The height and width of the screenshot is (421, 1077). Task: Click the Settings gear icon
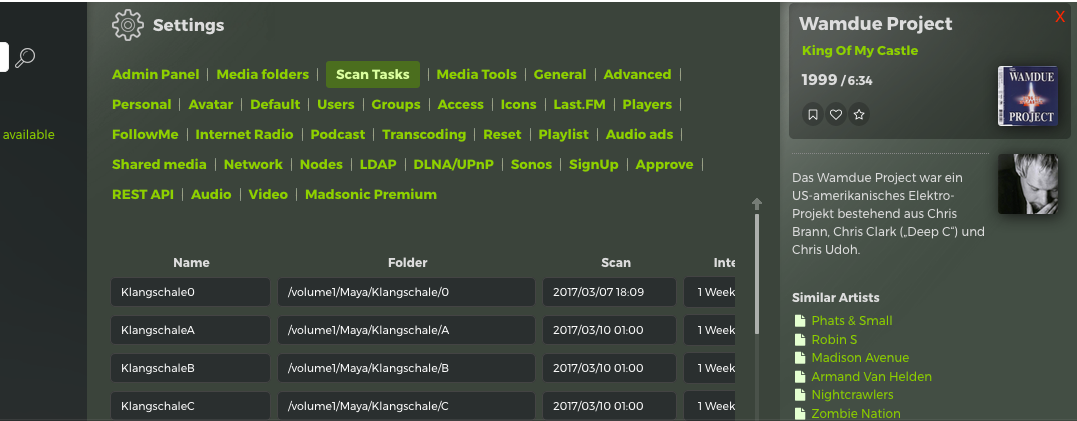(x=127, y=25)
